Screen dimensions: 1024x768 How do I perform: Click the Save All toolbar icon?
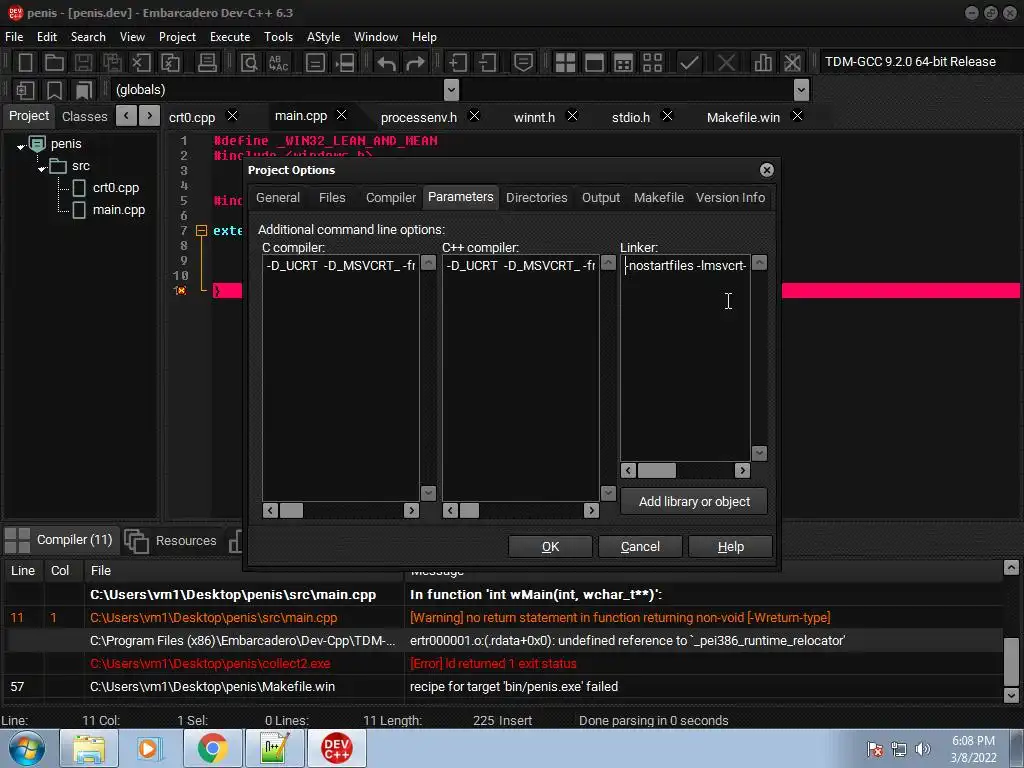(112, 63)
